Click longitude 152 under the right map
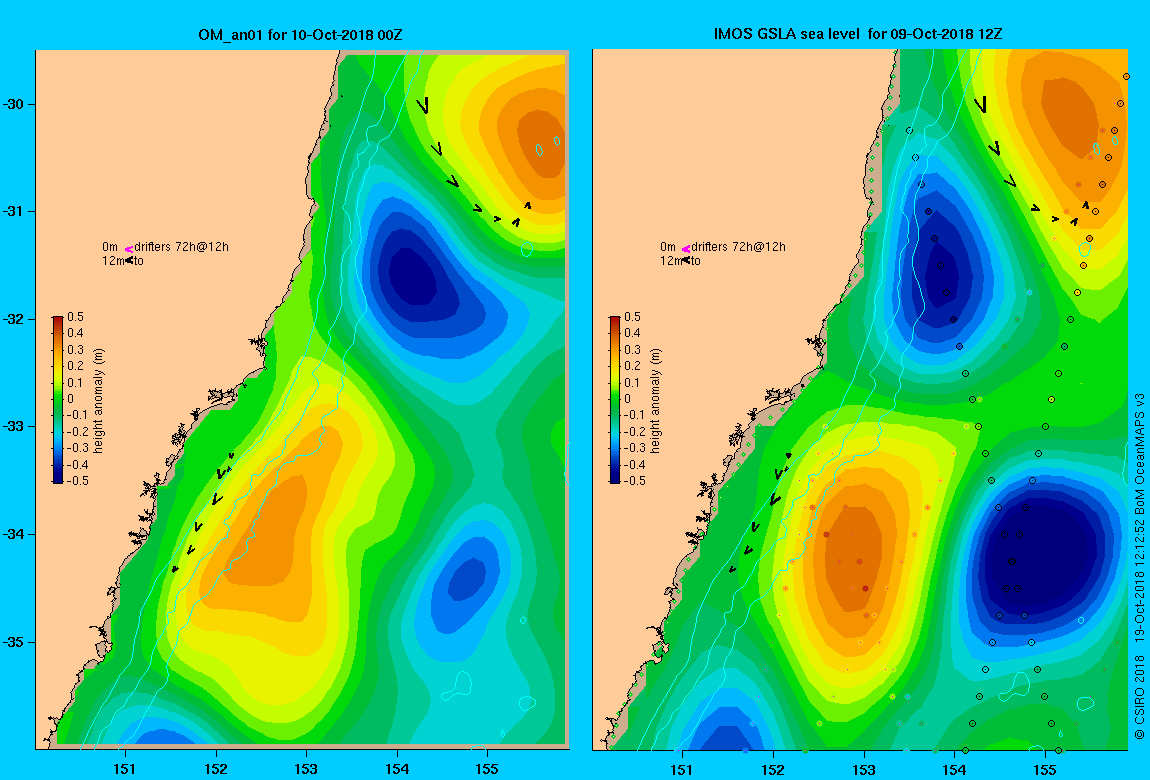Viewport: 1150px width, 780px height. click(x=773, y=769)
